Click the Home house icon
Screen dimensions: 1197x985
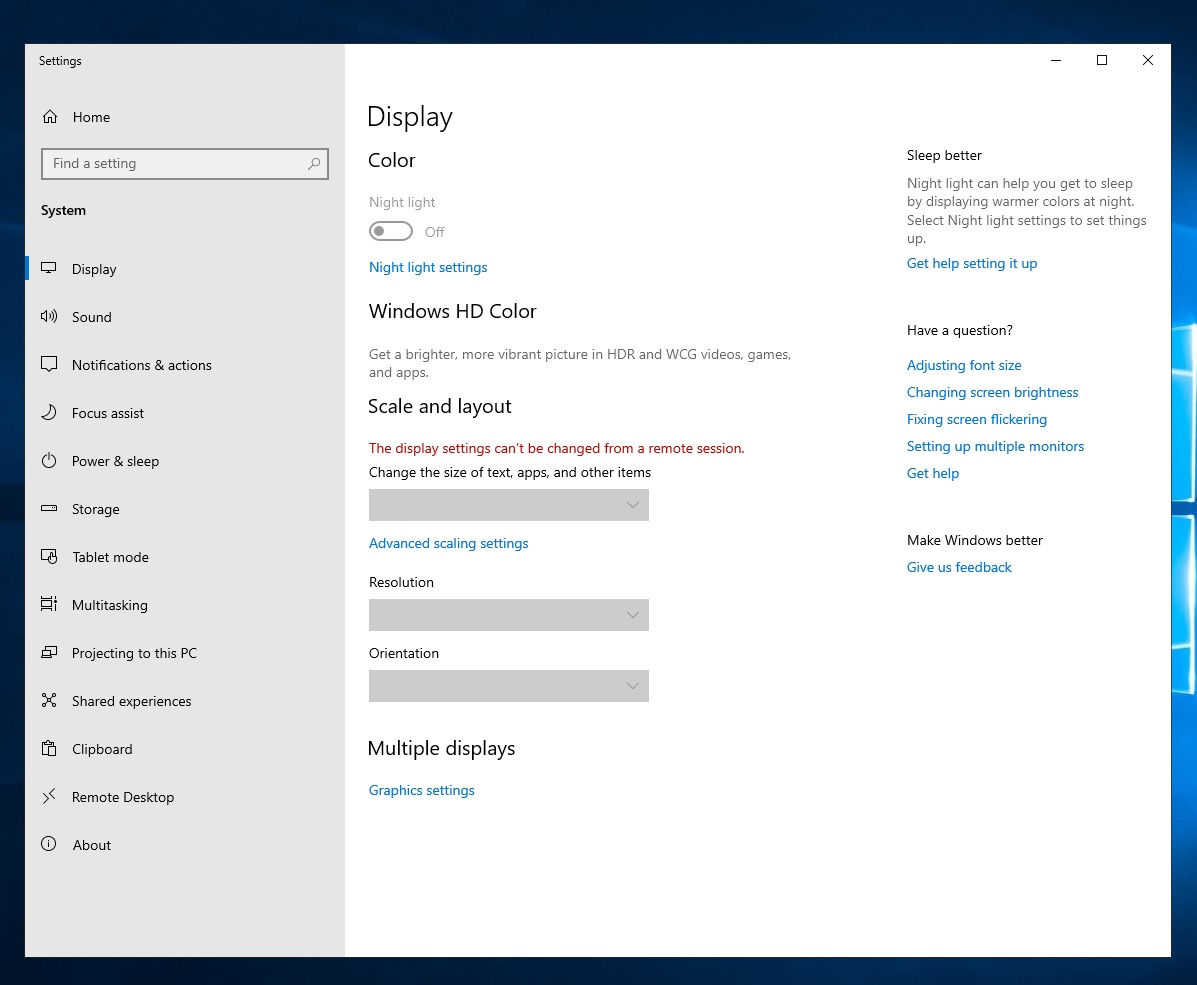click(x=50, y=117)
